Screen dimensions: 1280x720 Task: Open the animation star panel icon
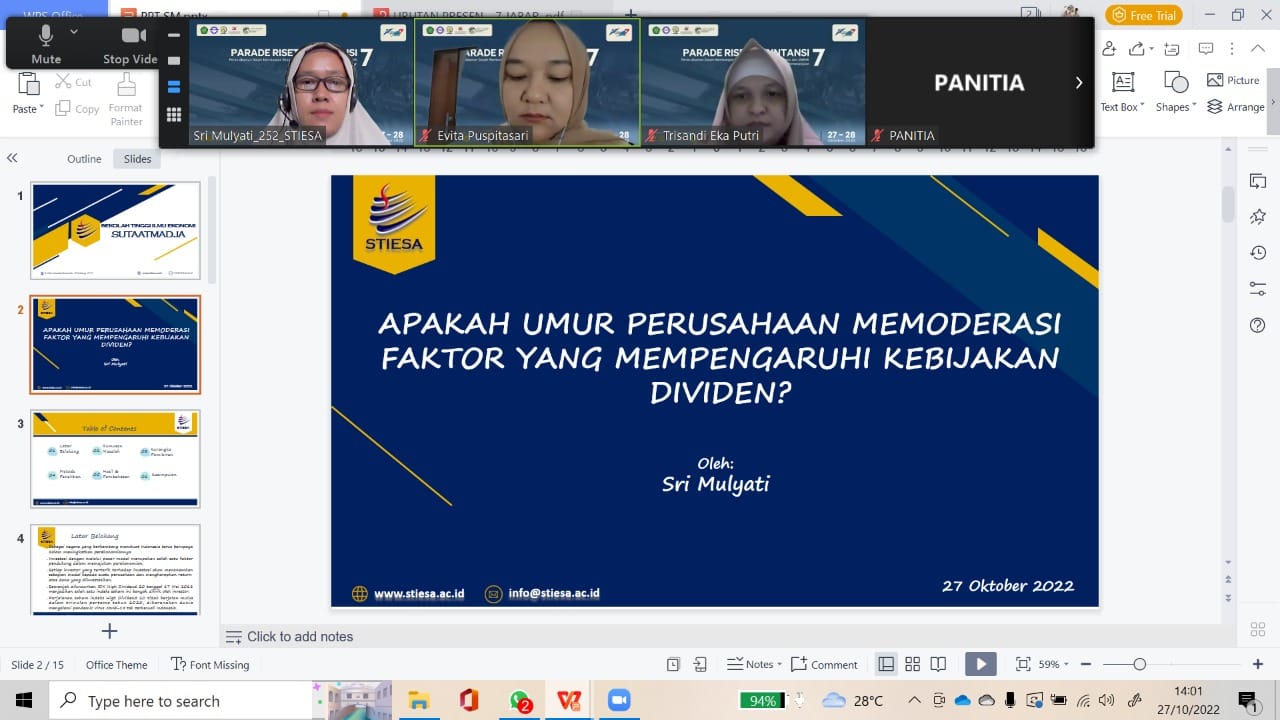point(1258,216)
